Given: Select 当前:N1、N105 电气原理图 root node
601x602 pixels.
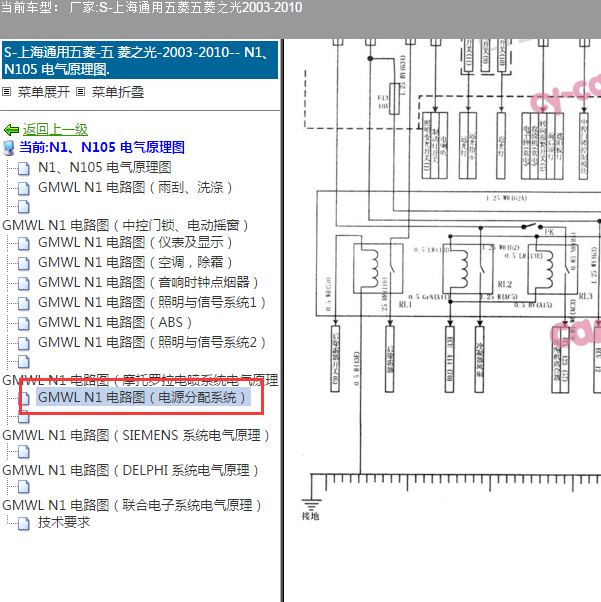Looking at the screenshot, I should point(102,147).
